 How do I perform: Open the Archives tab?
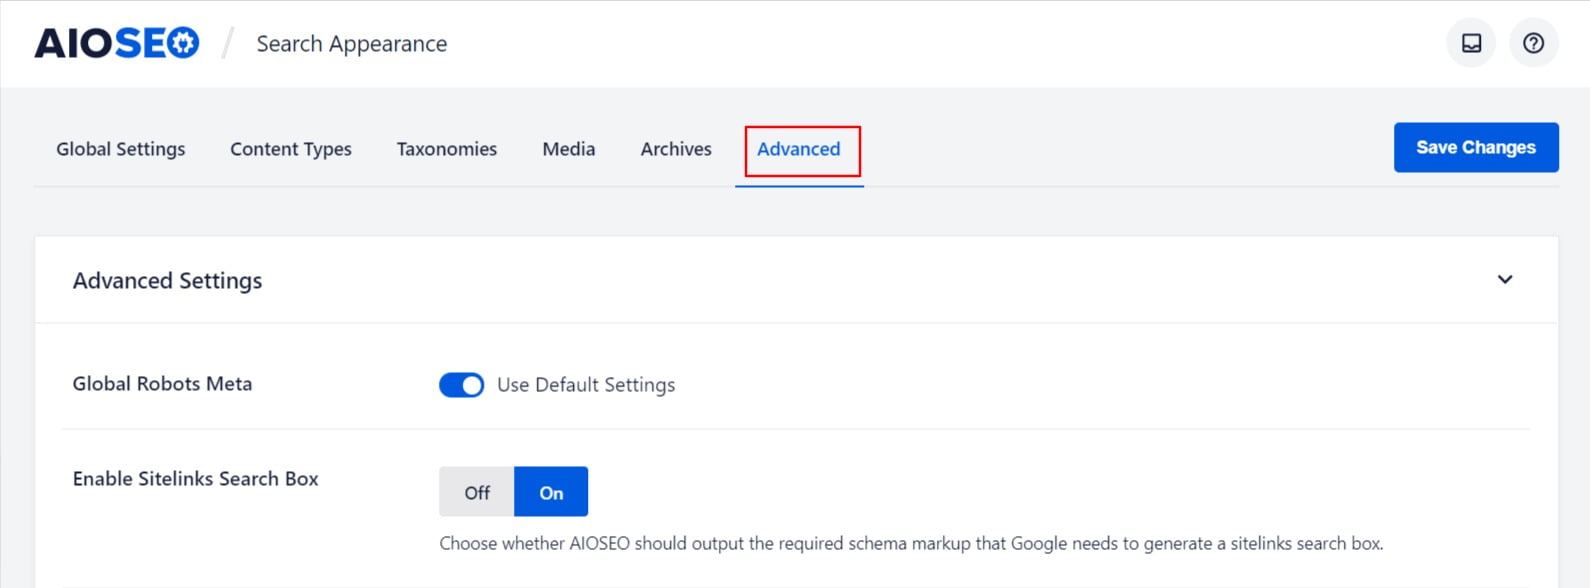point(676,149)
